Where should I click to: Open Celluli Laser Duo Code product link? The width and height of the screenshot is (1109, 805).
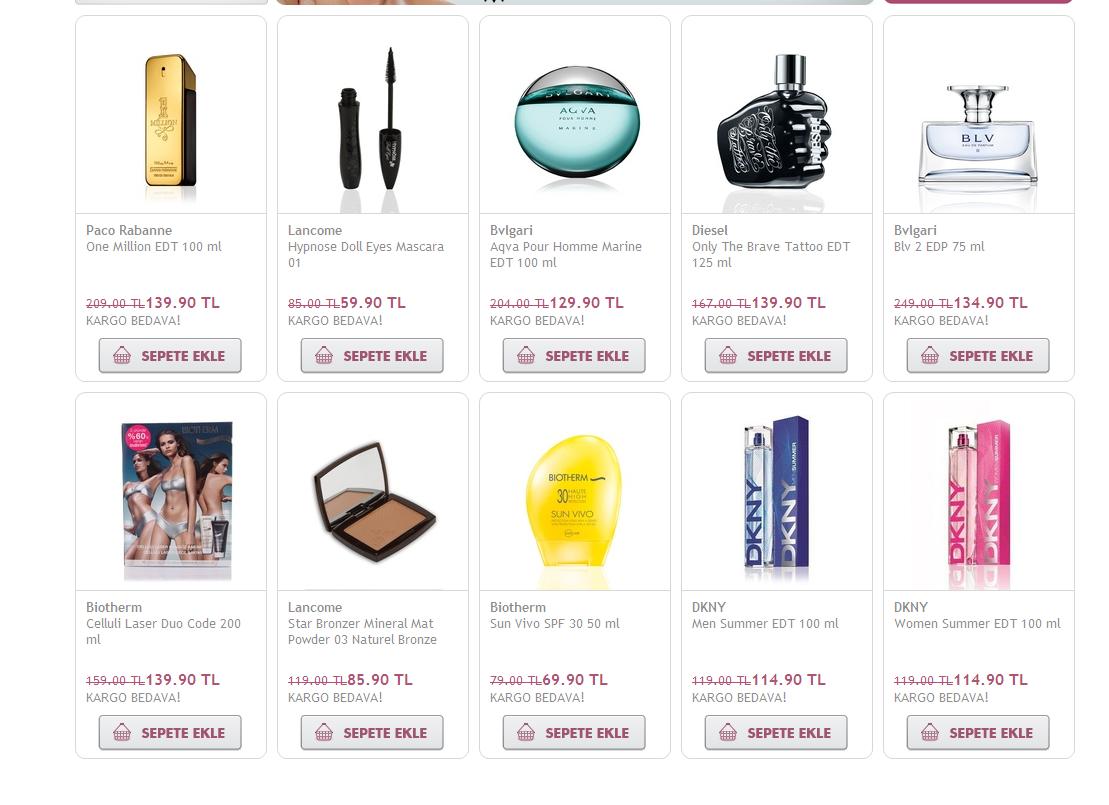point(163,632)
